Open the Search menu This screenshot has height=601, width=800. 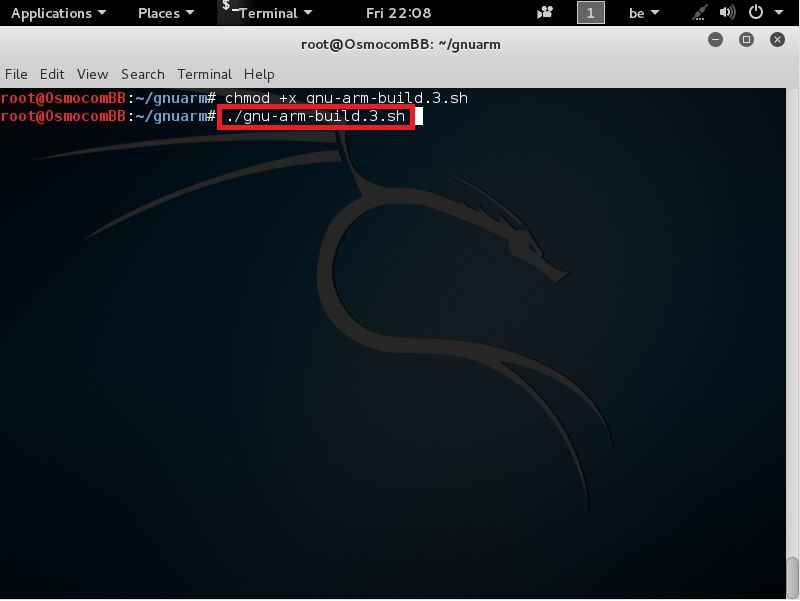143,74
